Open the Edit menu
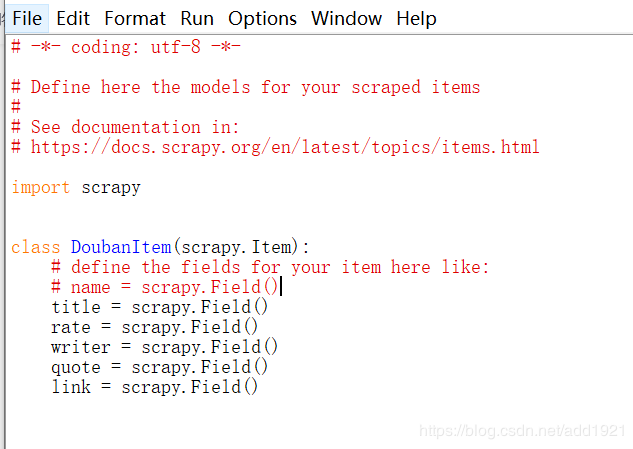Image resolution: width=633 pixels, height=449 pixels. pyautogui.click(x=73, y=19)
